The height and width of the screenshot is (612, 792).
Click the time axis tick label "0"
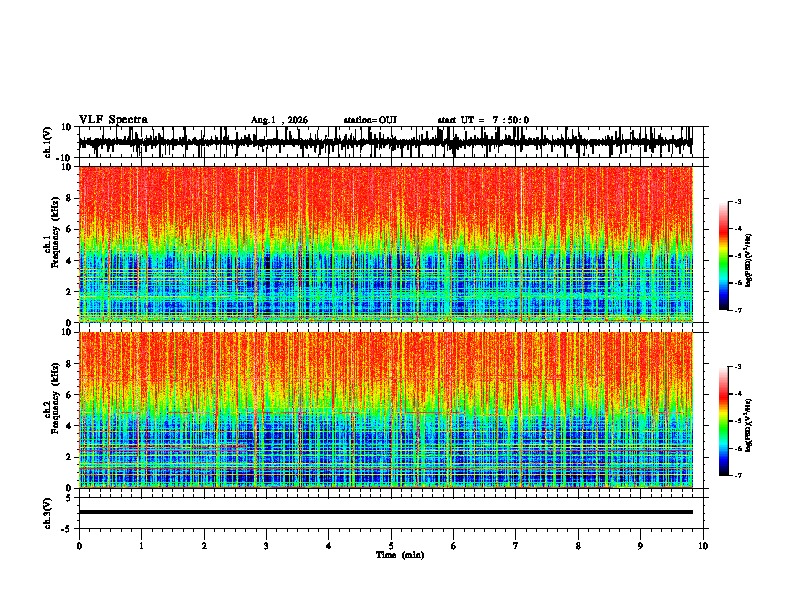pyautogui.click(x=79, y=546)
